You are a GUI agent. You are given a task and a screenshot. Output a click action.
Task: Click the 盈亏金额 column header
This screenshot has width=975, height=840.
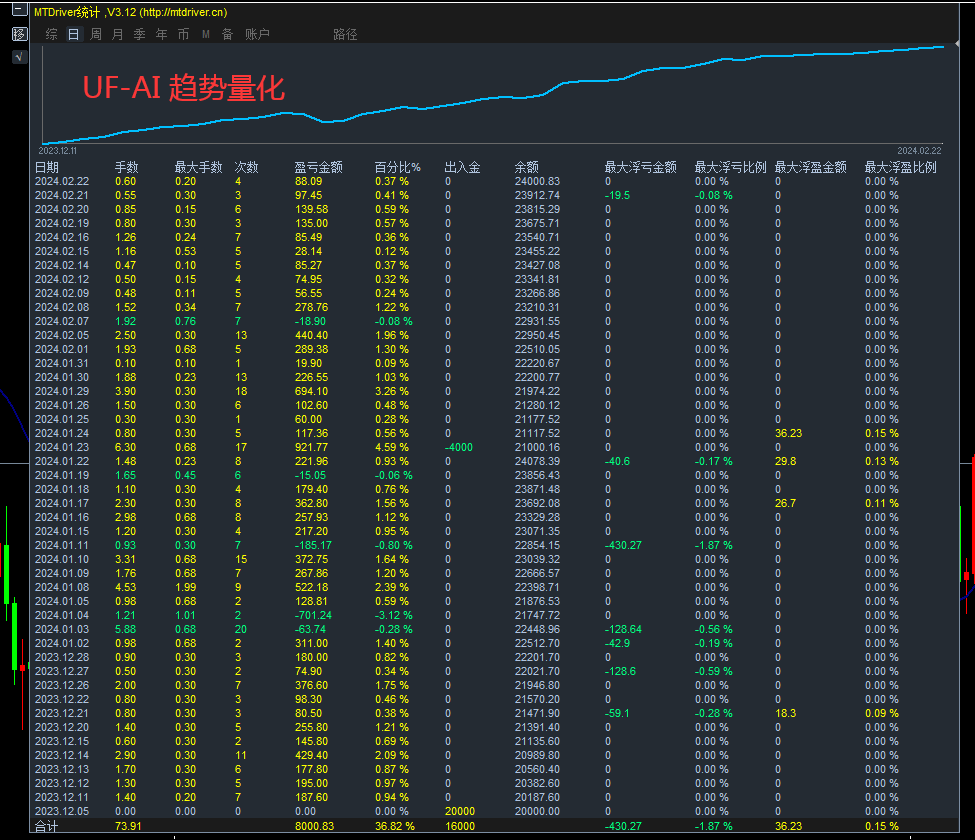coord(318,167)
